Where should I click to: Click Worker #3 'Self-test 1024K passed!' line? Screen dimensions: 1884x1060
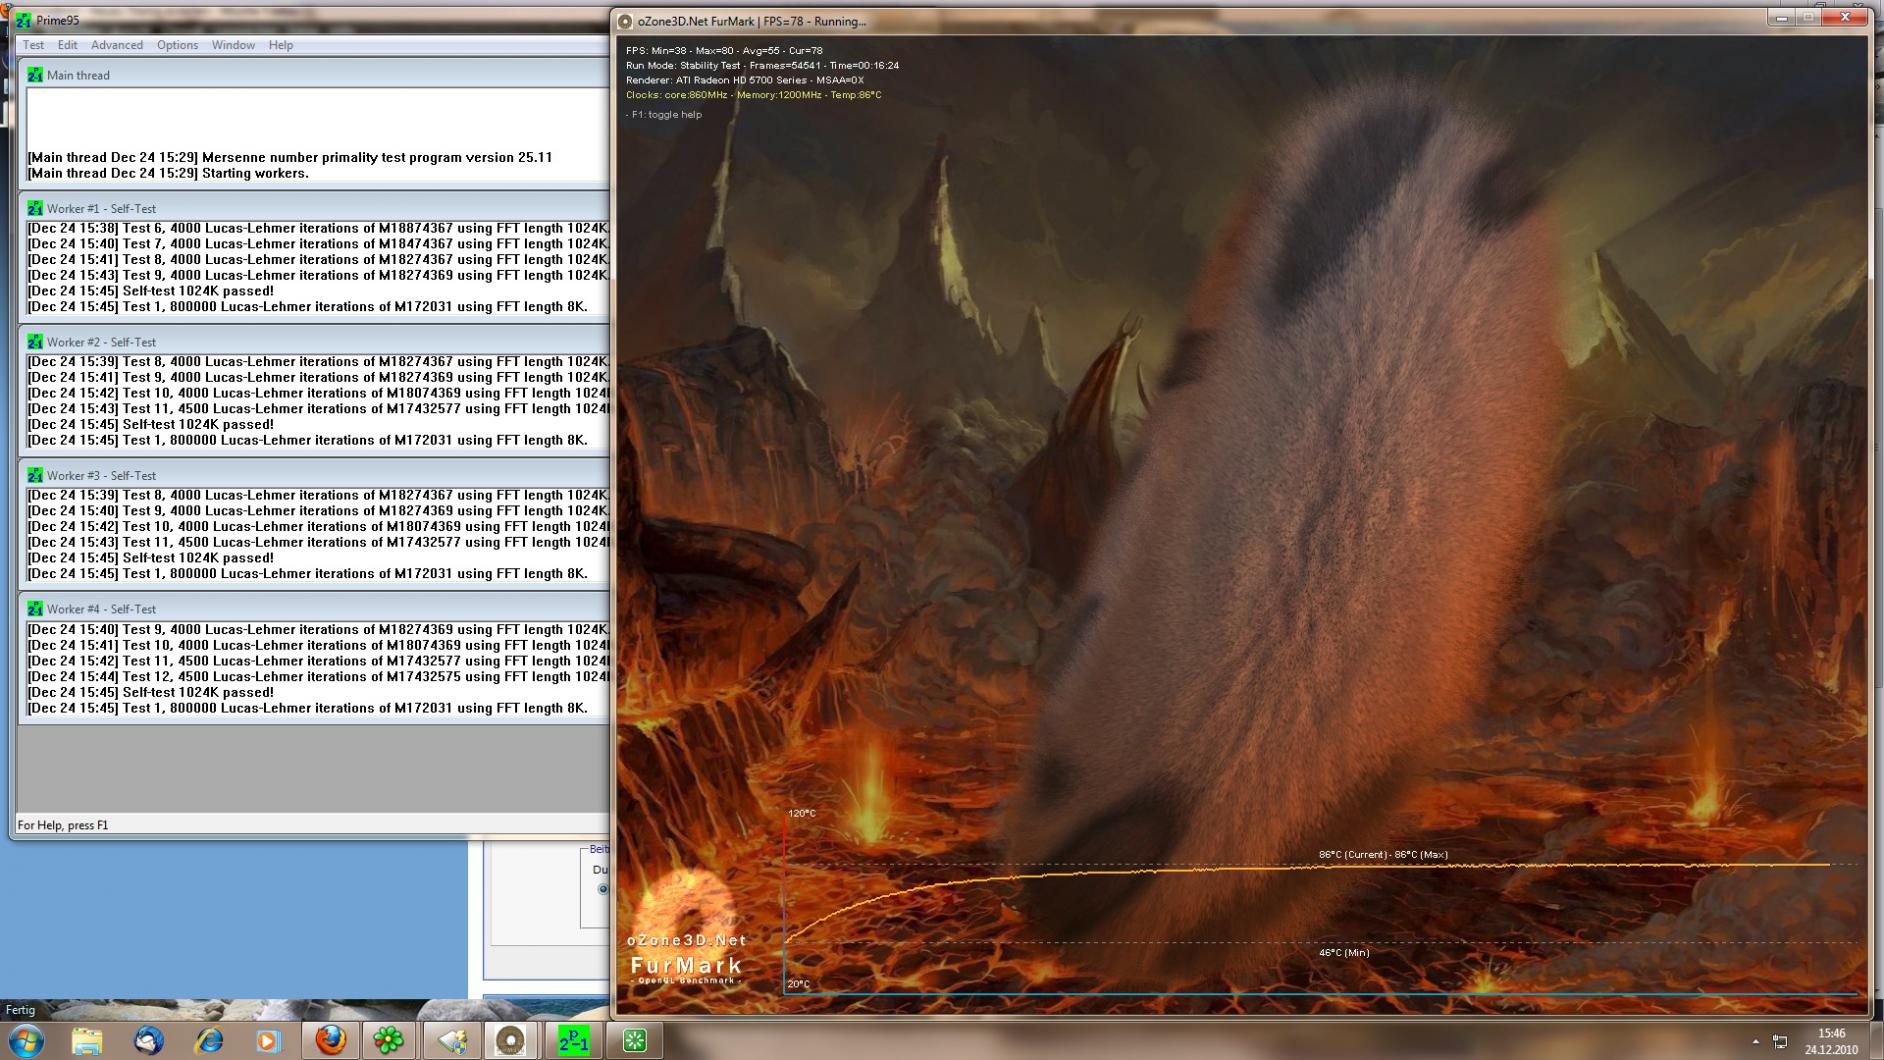click(x=150, y=558)
